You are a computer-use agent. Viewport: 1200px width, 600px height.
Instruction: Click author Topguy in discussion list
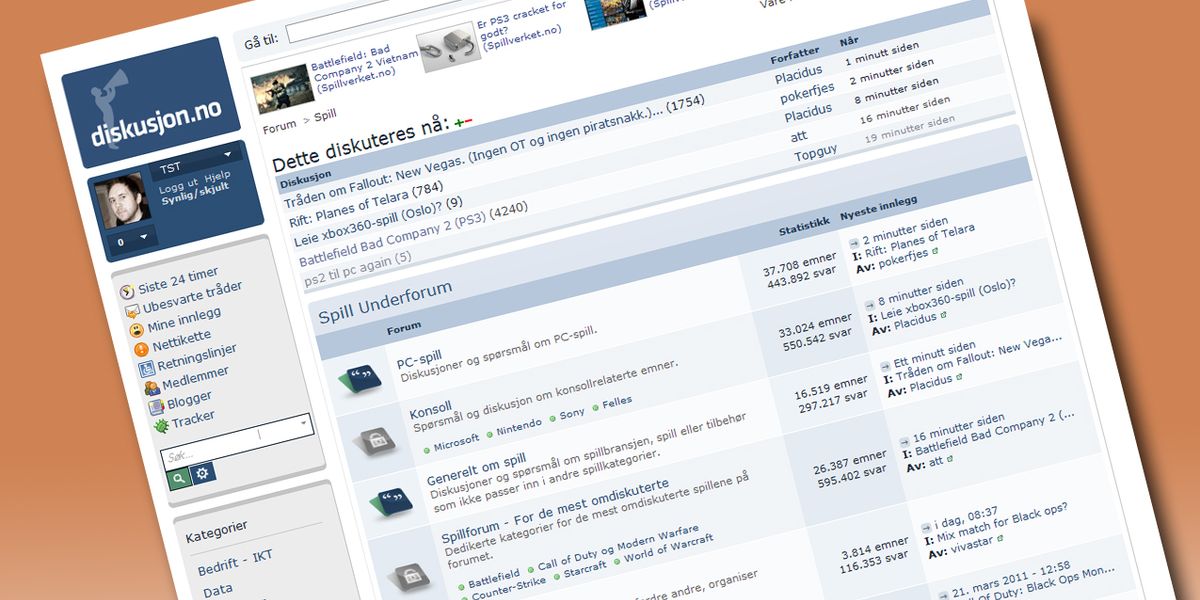pyautogui.click(x=818, y=152)
